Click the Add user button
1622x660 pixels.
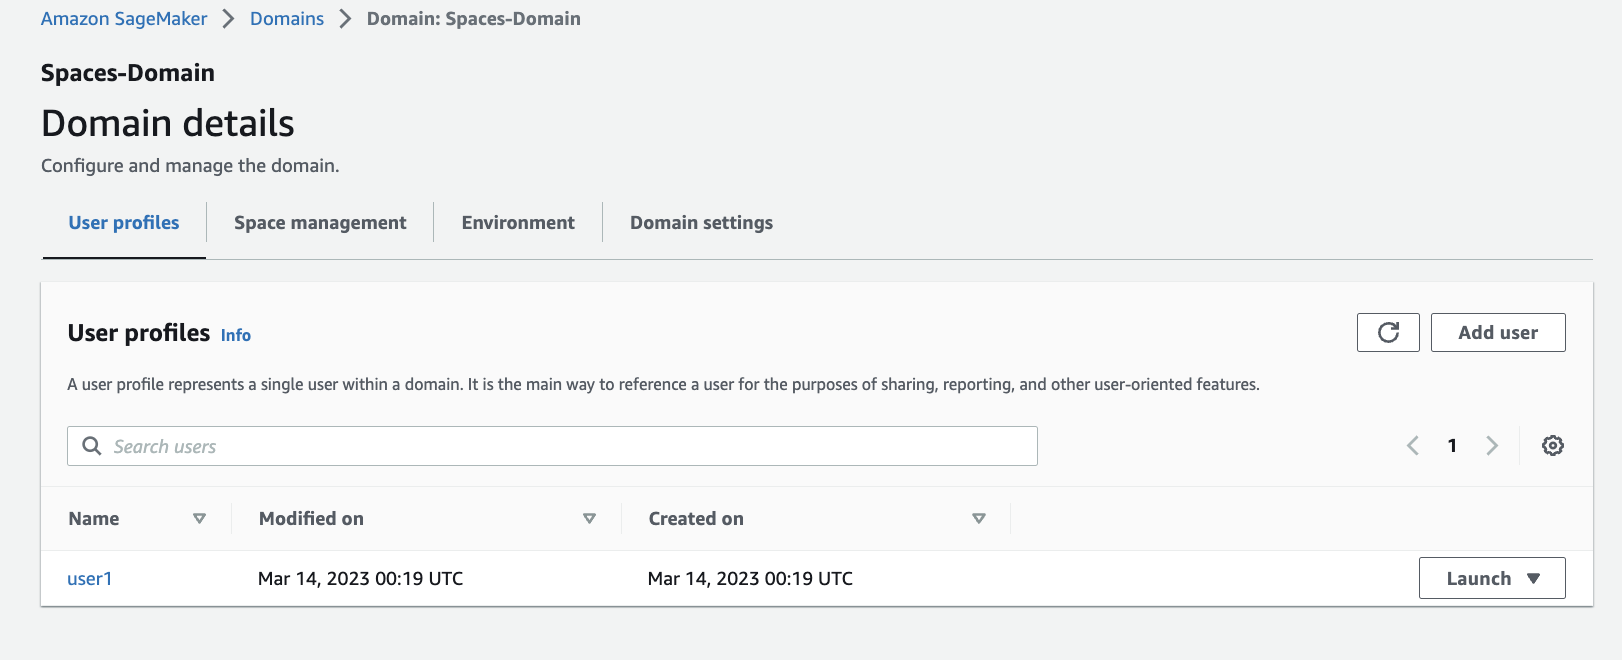click(x=1498, y=333)
